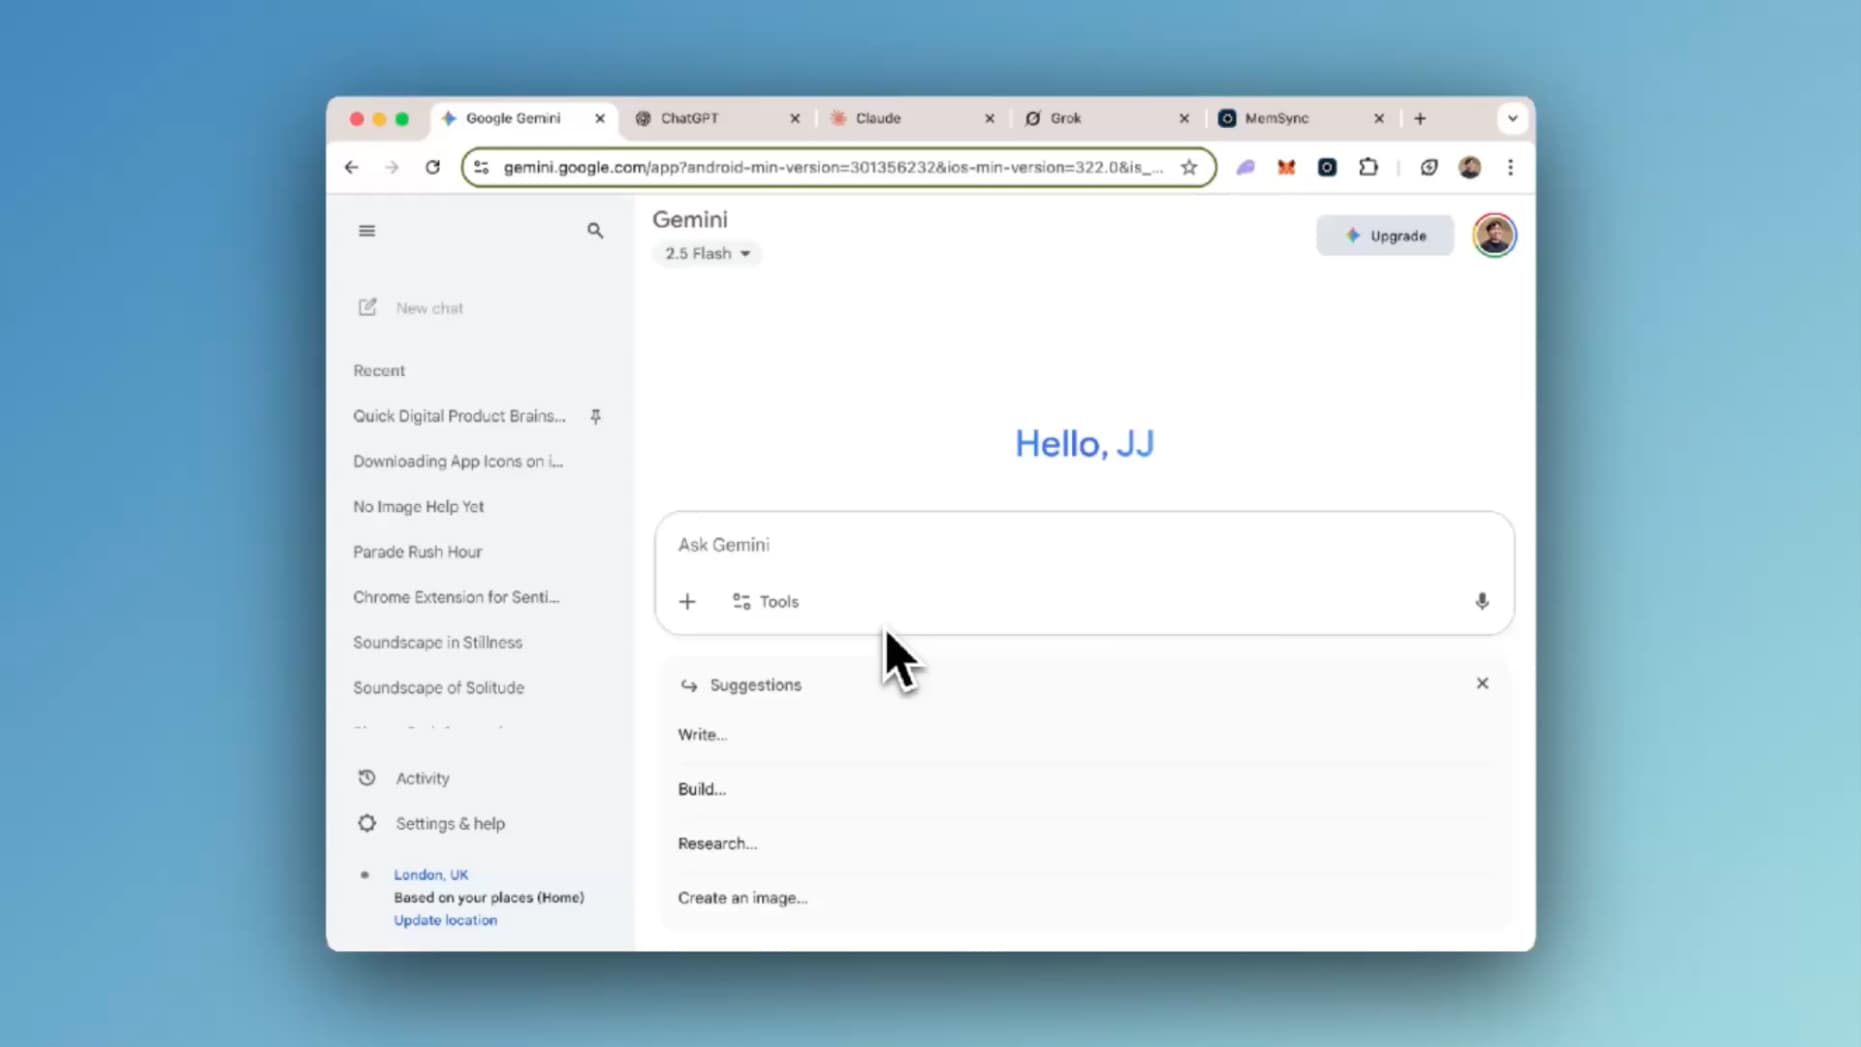Viewport: 1861px width, 1047px height.
Task: Open Quick Digital Product Brains chat
Action: point(459,416)
